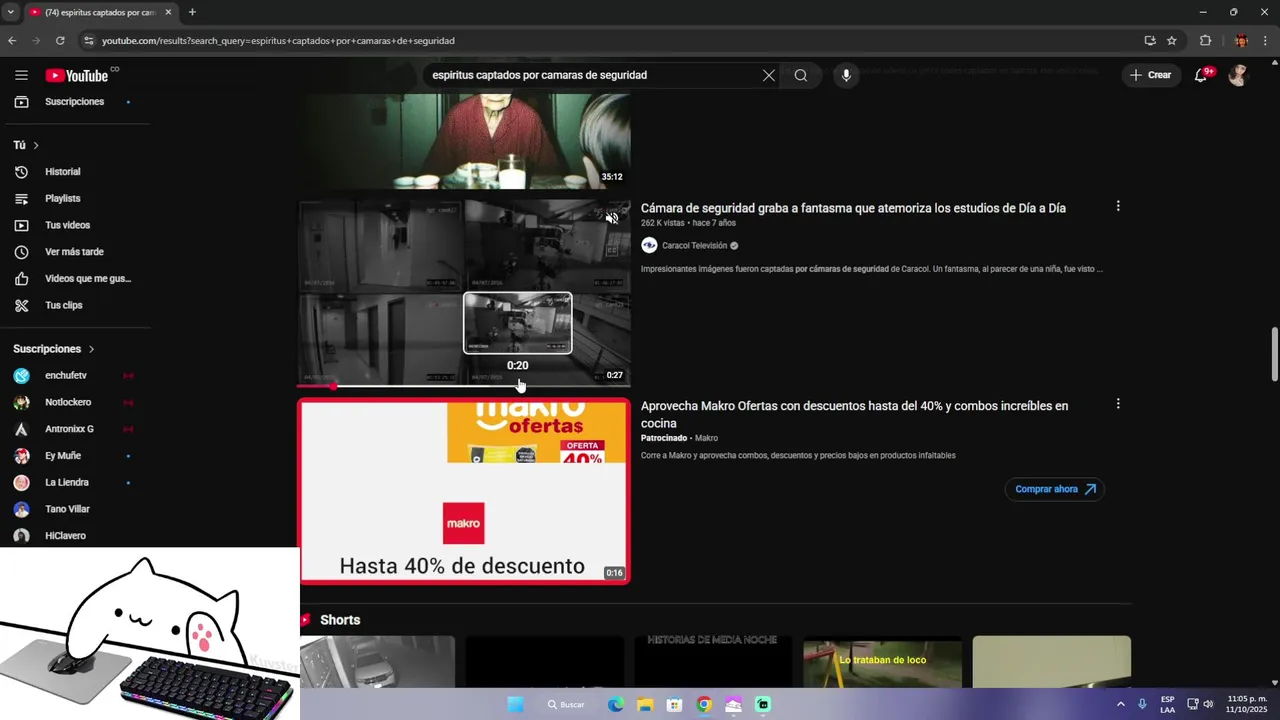1280x720 pixels.
Task: Open Windows Start menu
Action: coord(516,704)
